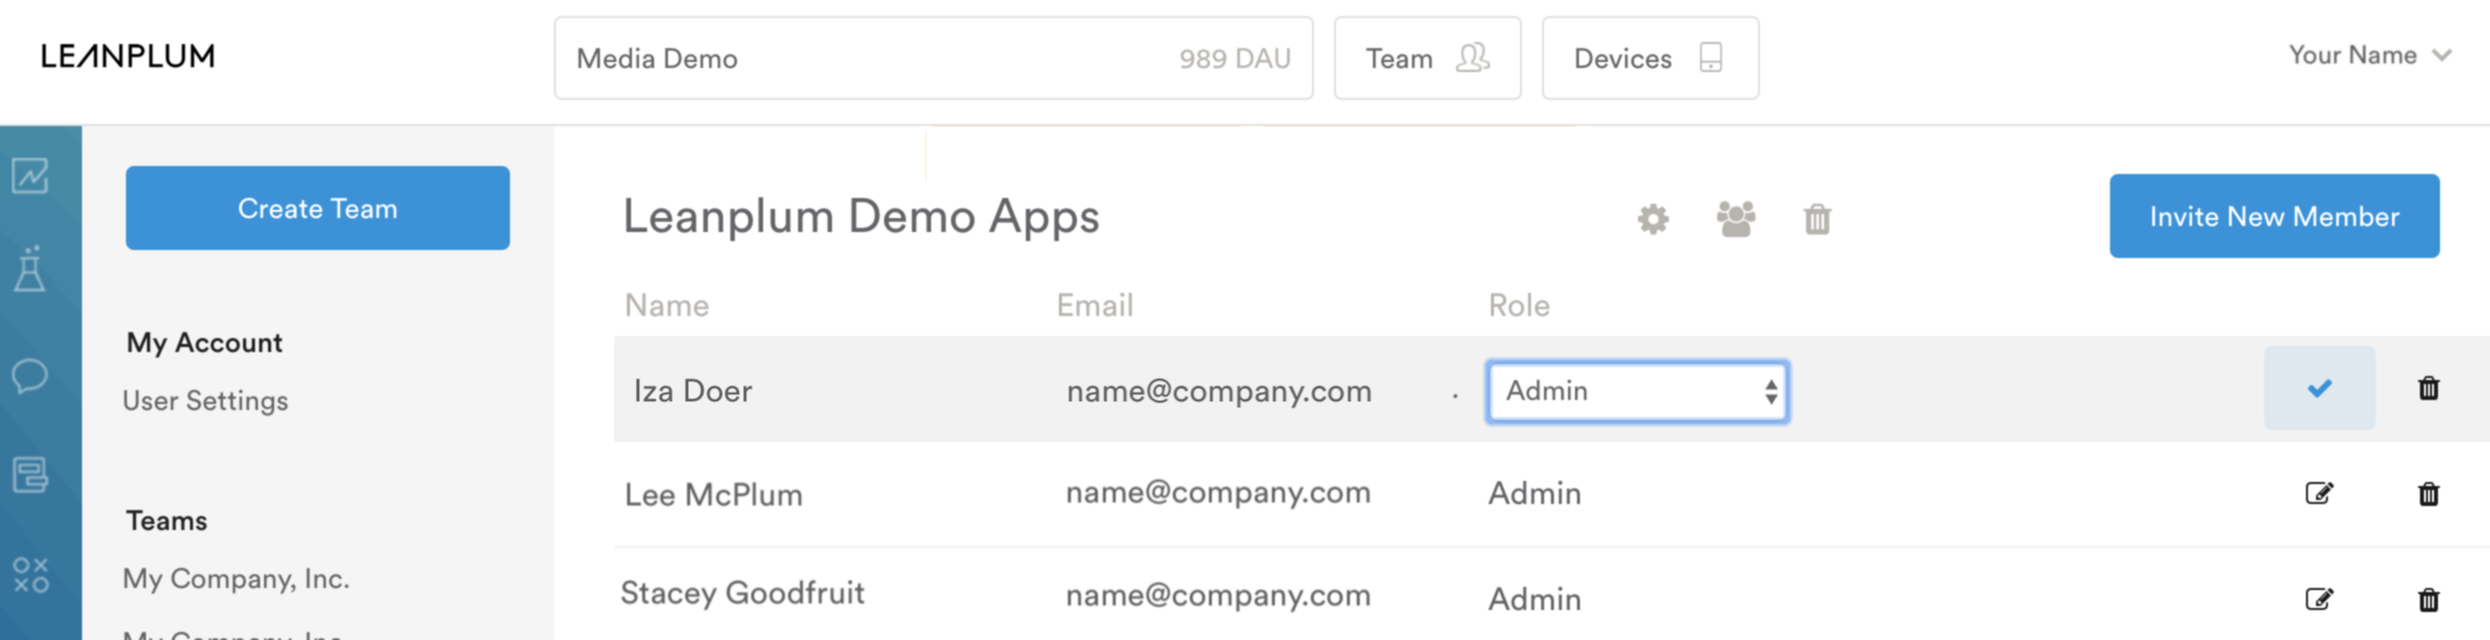Viewport: 2490px width, 640px height.
Task: Remove Lee McPlum with trash icon
Action: 2428,493
